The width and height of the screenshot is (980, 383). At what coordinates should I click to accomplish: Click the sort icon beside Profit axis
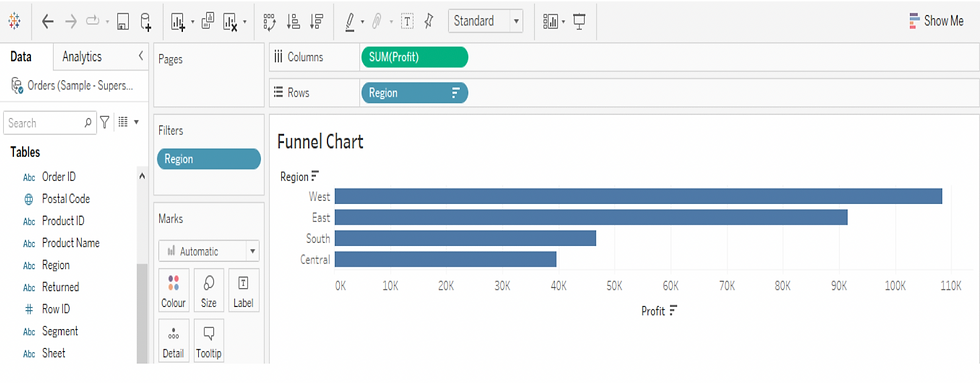tap(673, 311)
